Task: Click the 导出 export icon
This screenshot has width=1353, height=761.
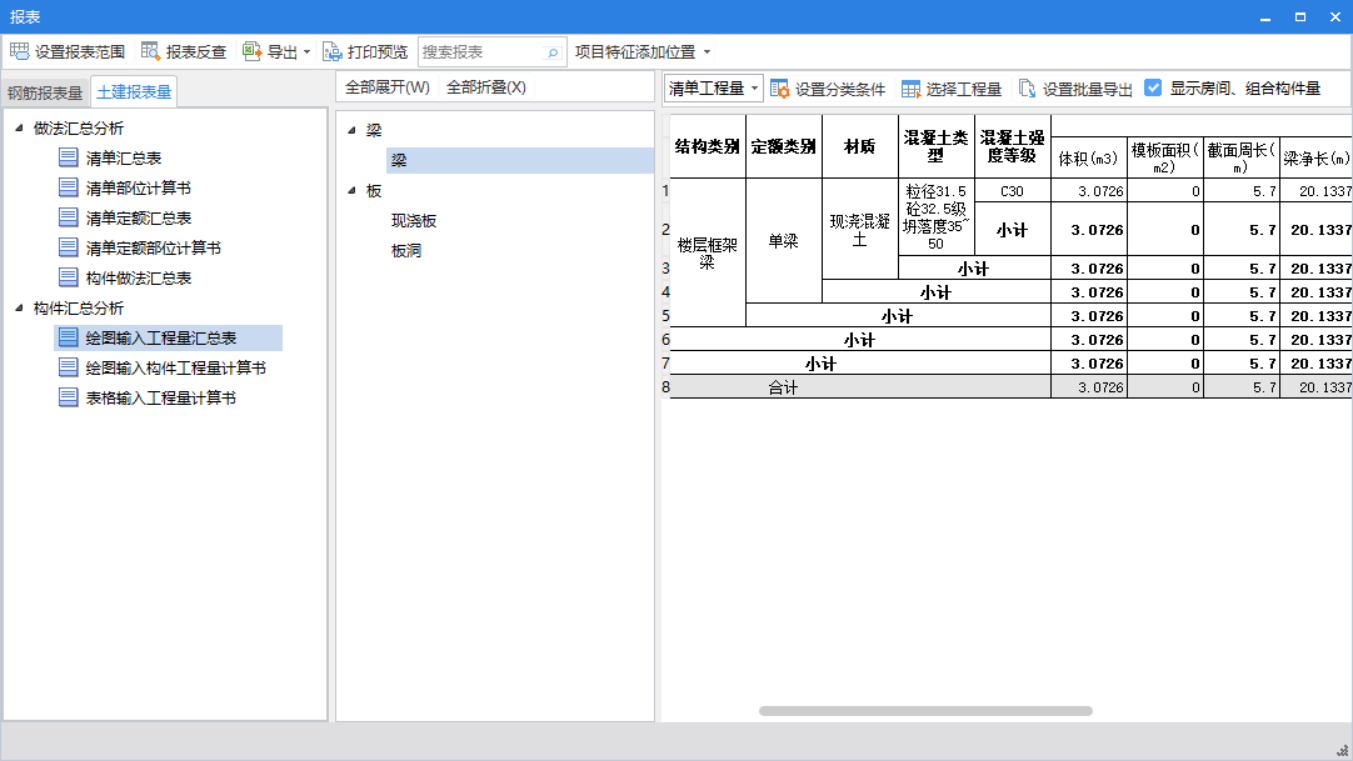Action: click(252, 51)
